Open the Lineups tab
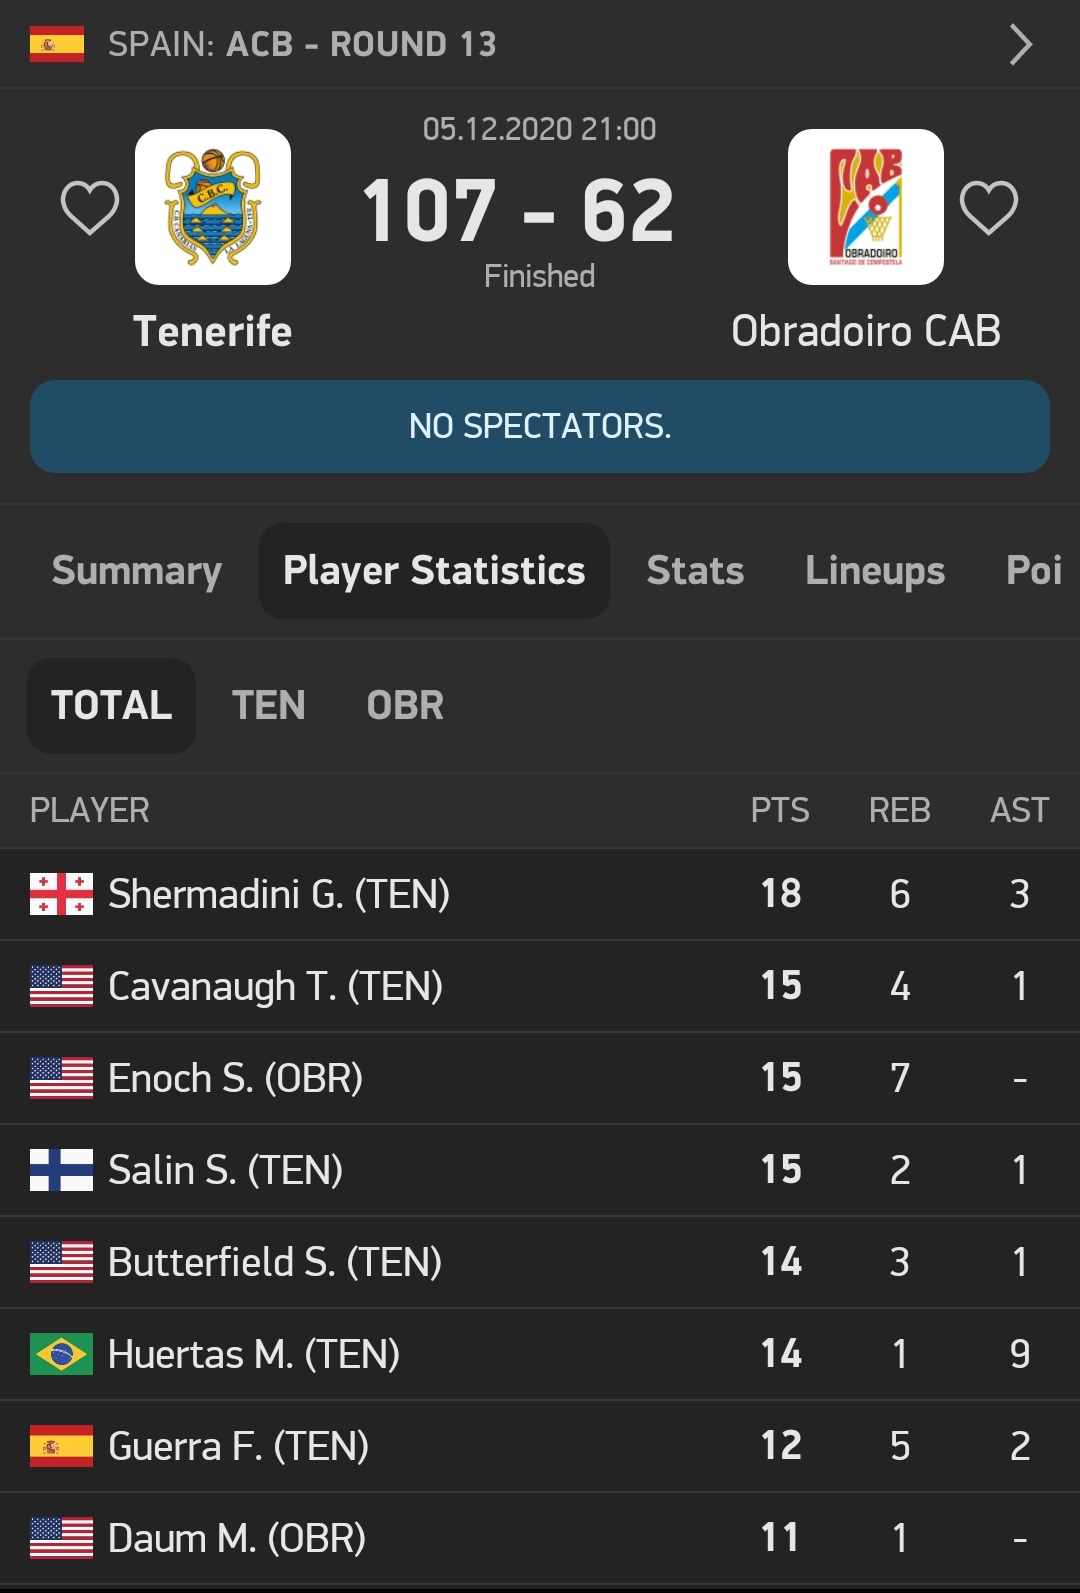The width and height of the screenshot is (1080, 1593). click(x=875, y=571)
